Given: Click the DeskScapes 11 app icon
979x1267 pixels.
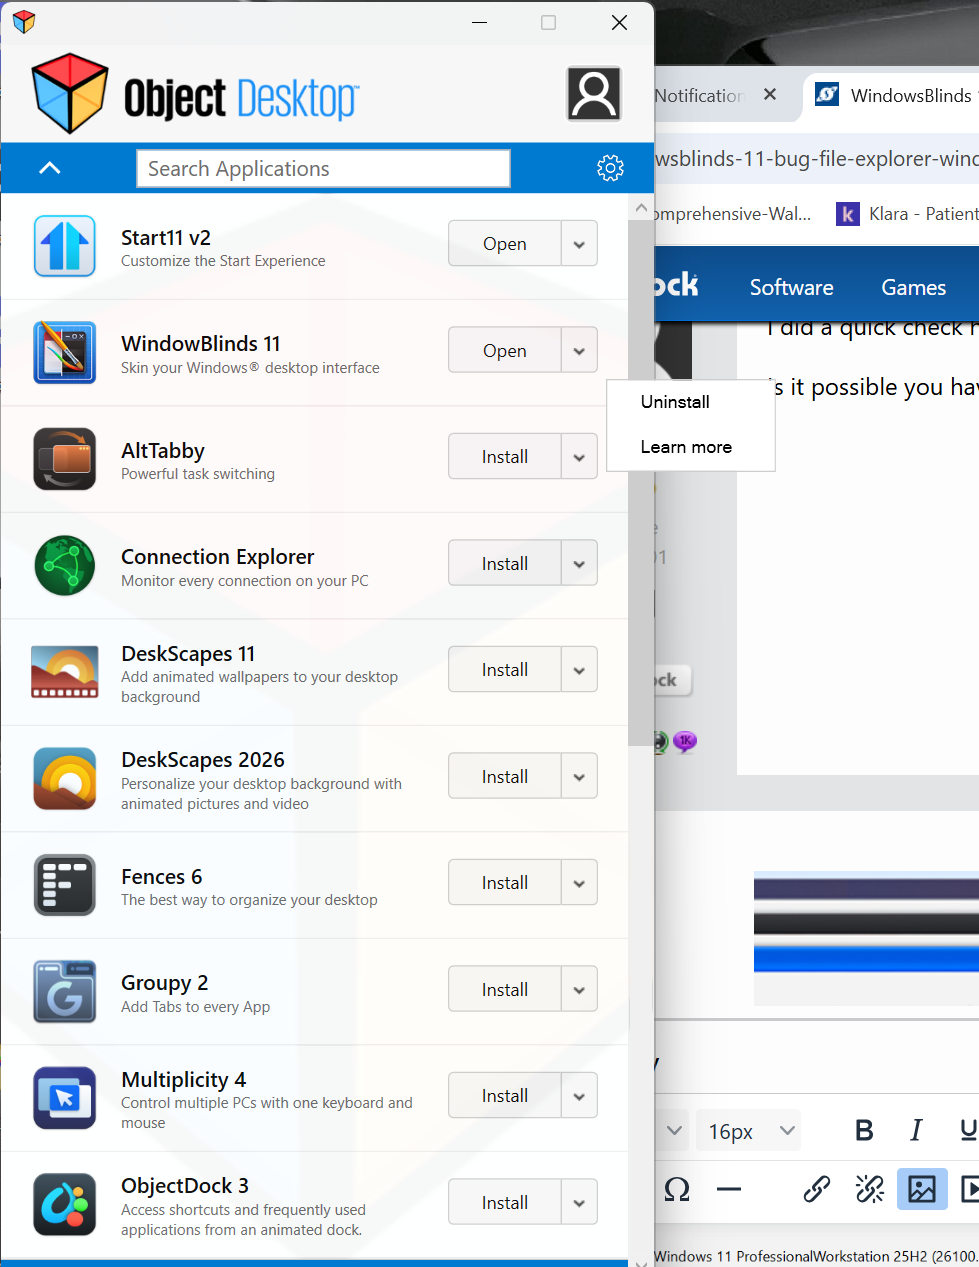Looking at the screenshot, I should (x=65, y=671).
